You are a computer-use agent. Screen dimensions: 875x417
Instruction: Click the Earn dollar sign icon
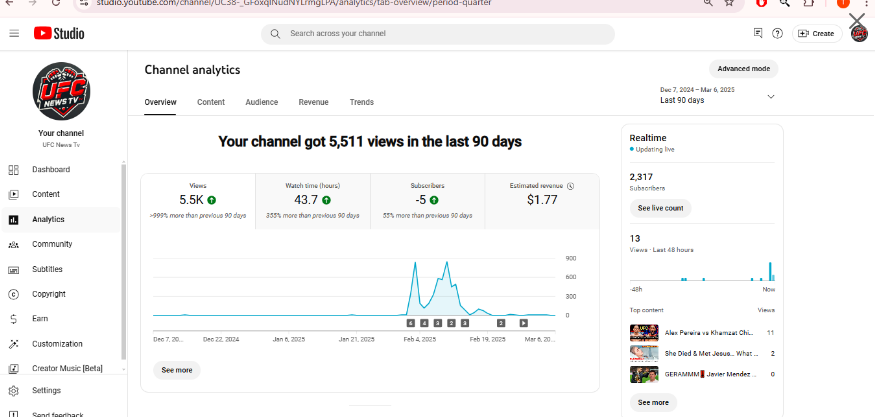click(x=13, y=319)
